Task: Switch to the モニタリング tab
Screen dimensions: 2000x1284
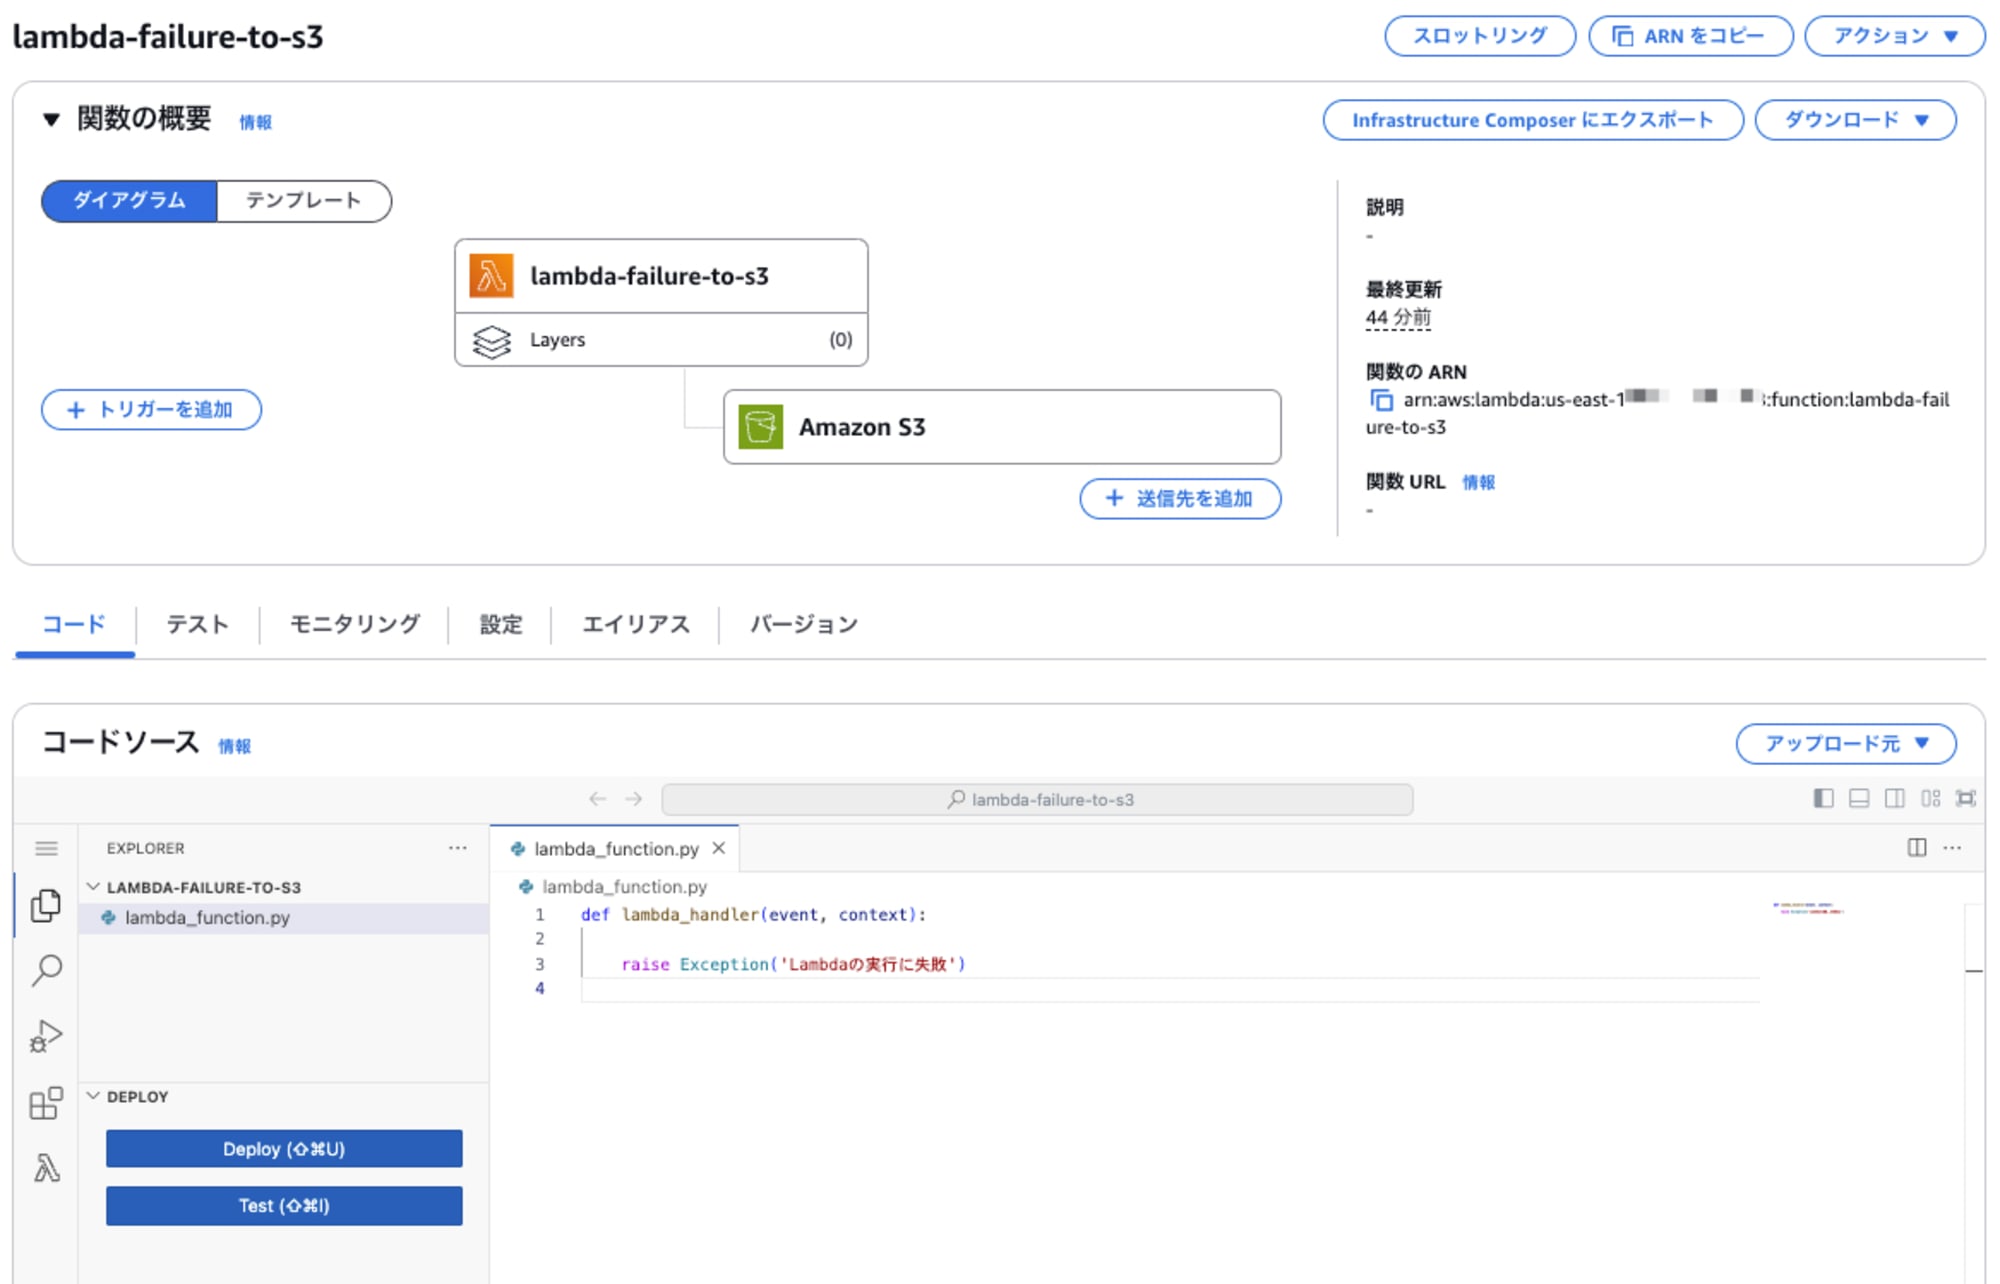Action: [354, 624]
